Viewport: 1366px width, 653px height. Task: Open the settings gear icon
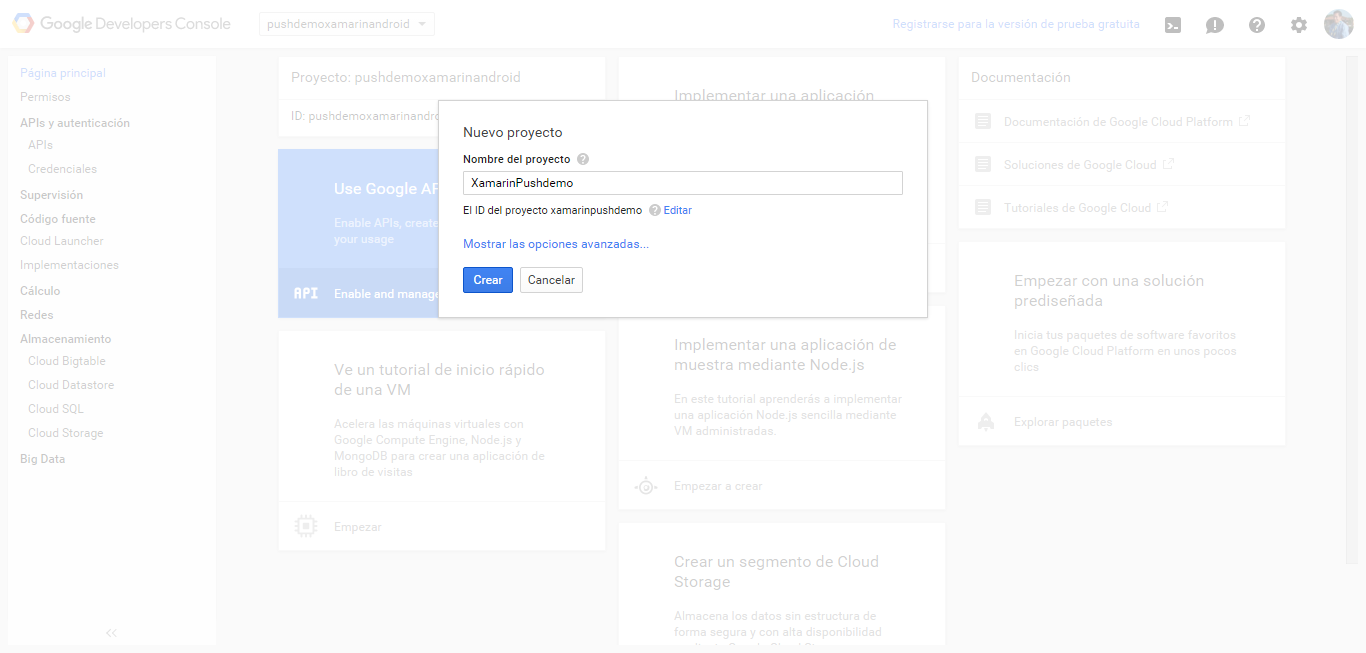[x=1299, y=25]
